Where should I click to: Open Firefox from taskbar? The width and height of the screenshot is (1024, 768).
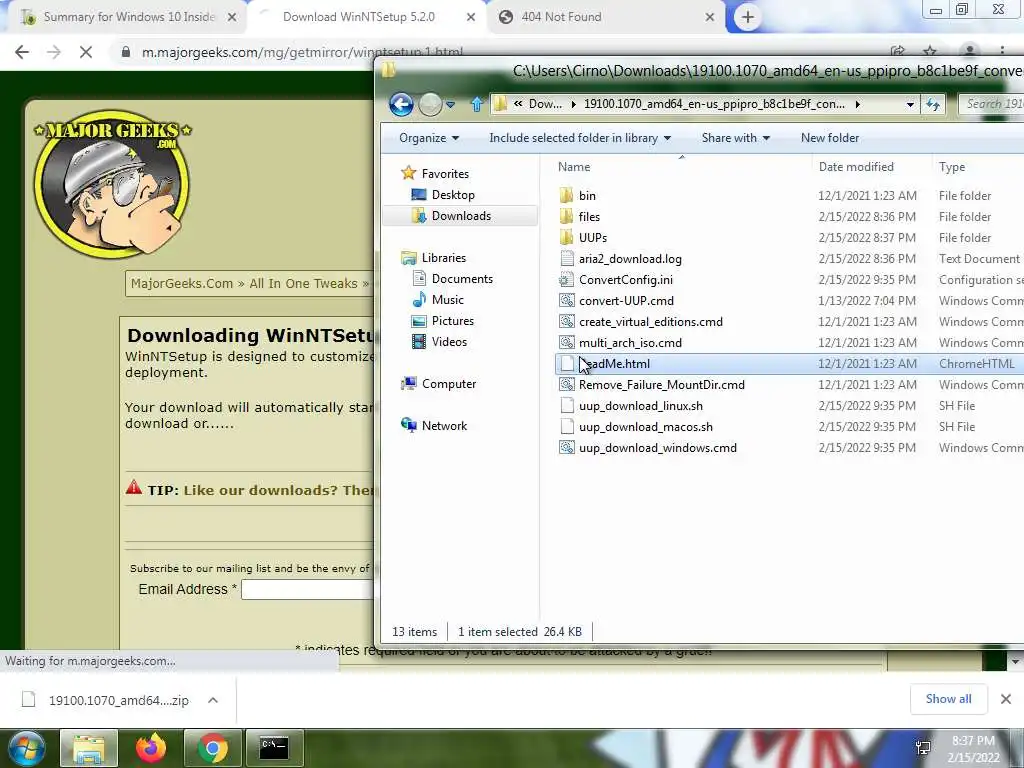click(151, 748)
